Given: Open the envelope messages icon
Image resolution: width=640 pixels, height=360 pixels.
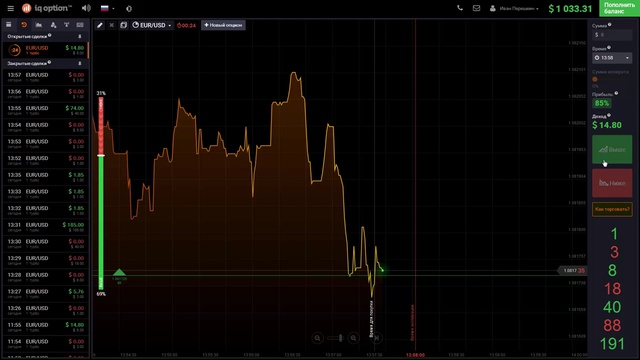Looking at the screenshot, I should point(476,8).
